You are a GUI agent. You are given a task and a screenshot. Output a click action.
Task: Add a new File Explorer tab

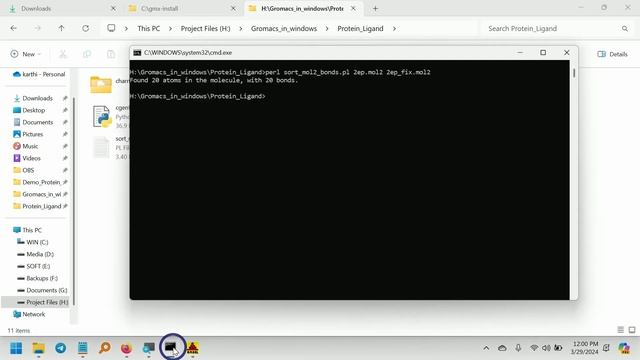(375, 9)
